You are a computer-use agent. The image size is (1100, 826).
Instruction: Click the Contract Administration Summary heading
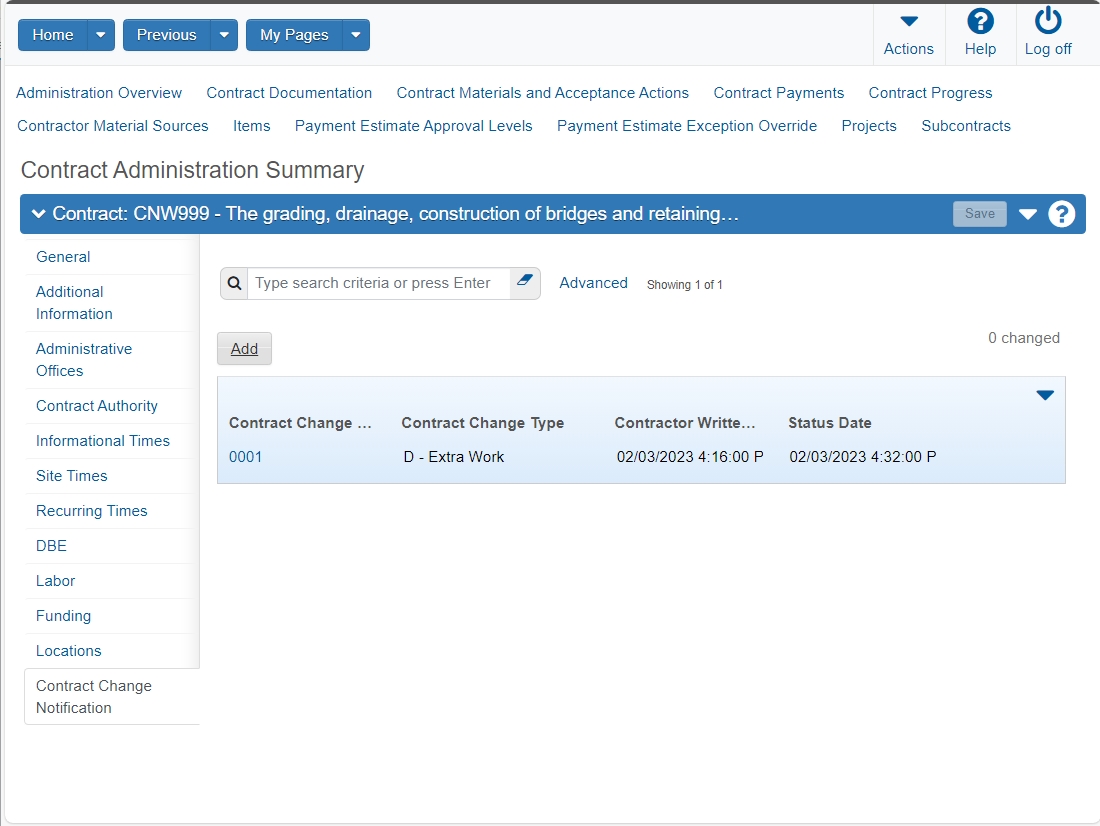(192, 170)
